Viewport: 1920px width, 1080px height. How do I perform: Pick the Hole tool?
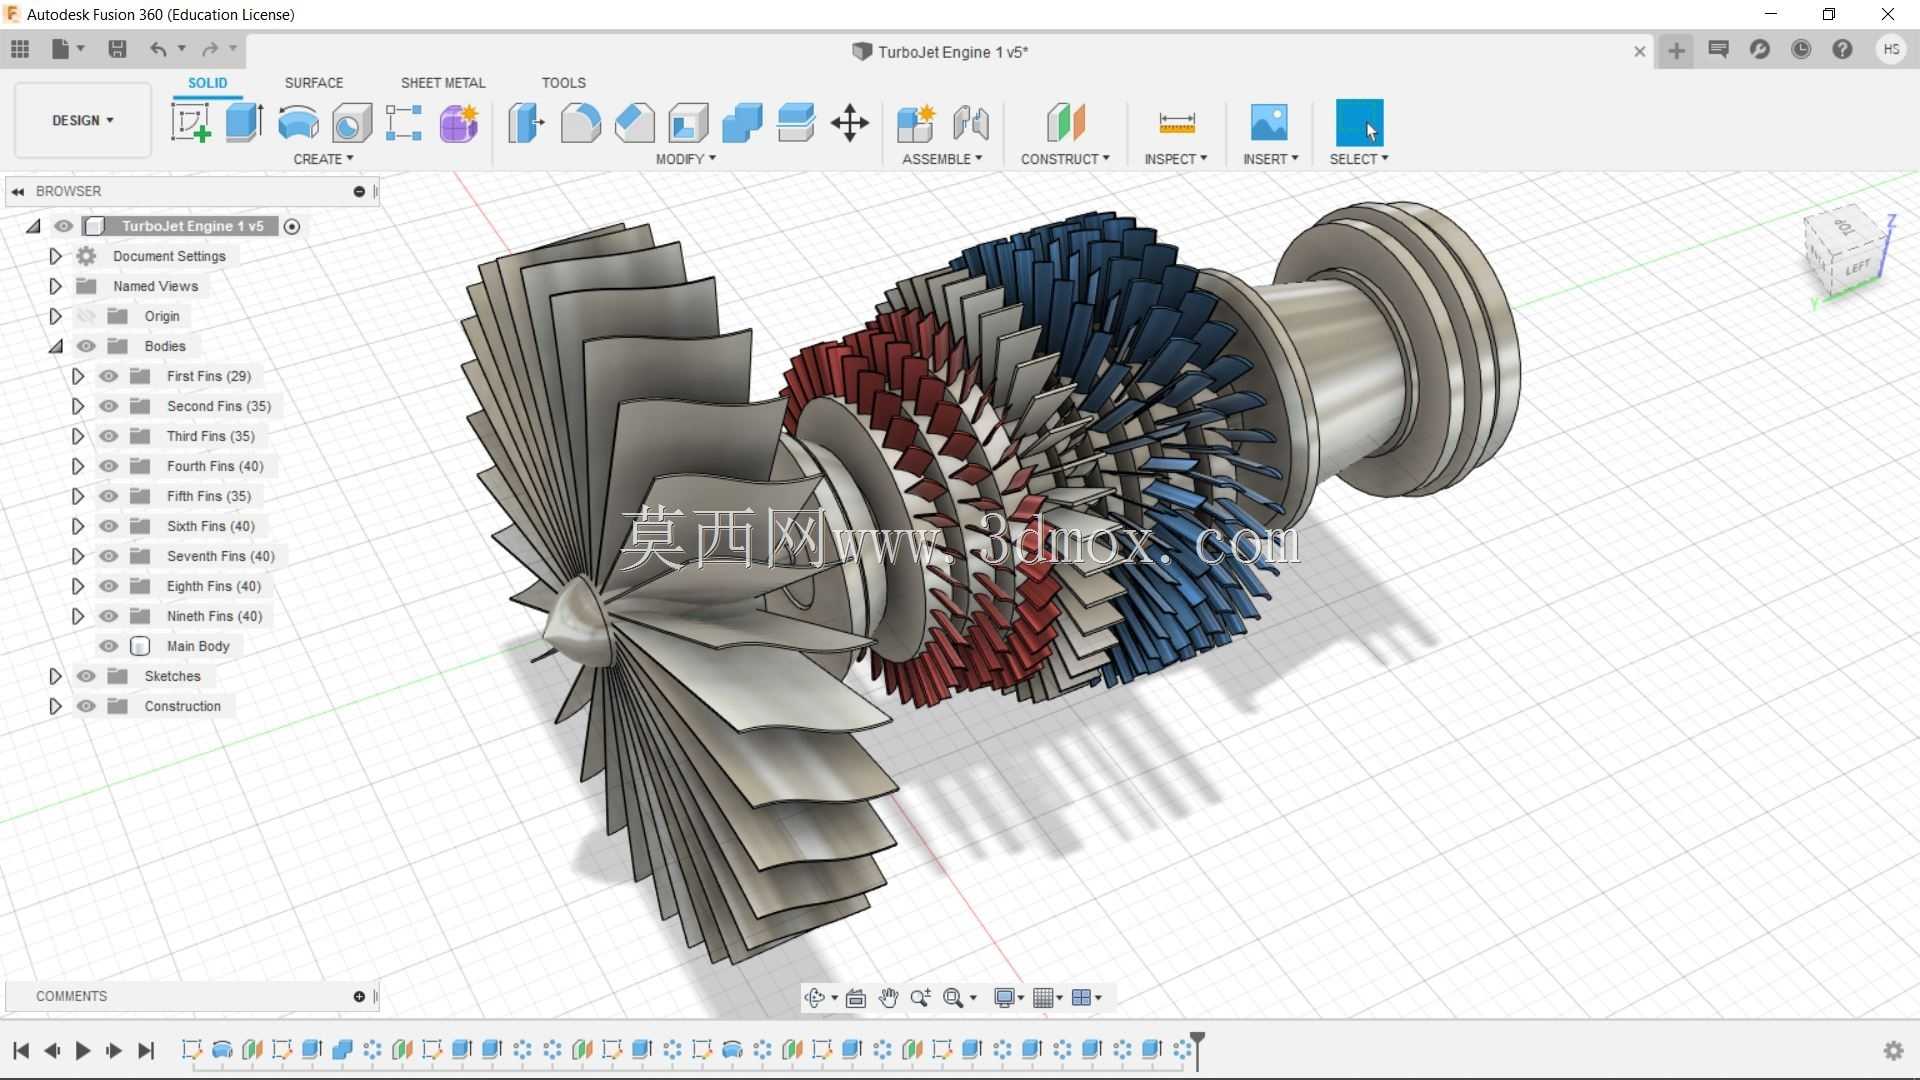(352, 123)
